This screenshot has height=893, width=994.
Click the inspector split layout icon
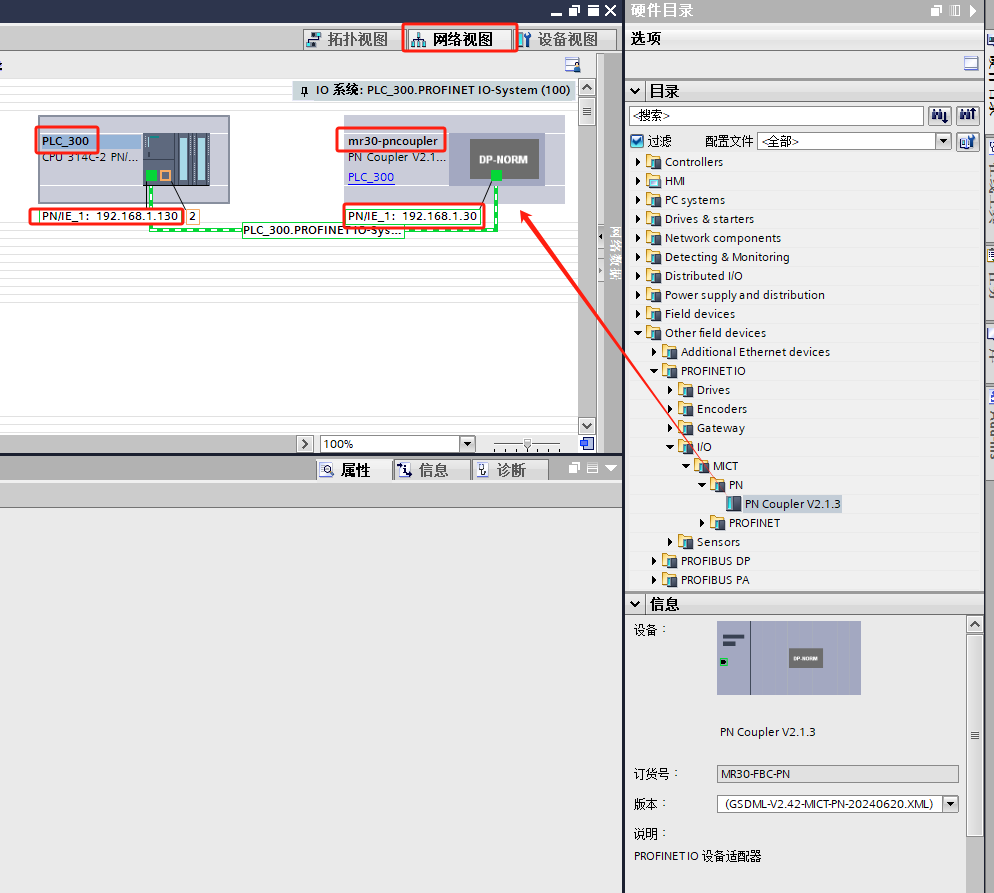coord(593,468)
